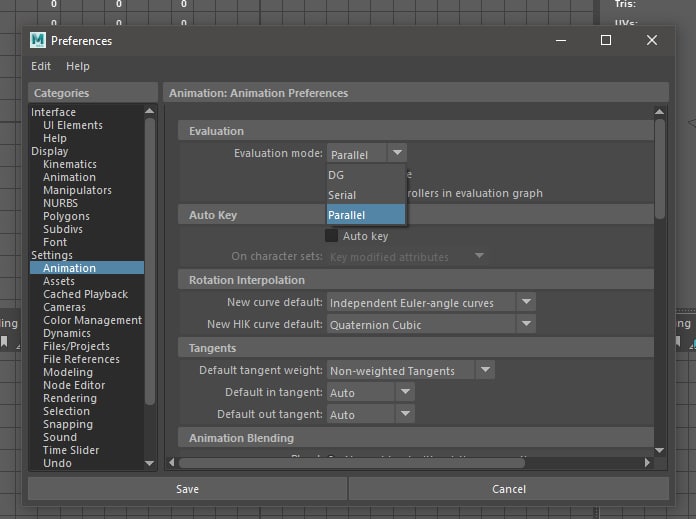Select highlighted Animation under Settings
696x519 pixels.
point(87,268)
